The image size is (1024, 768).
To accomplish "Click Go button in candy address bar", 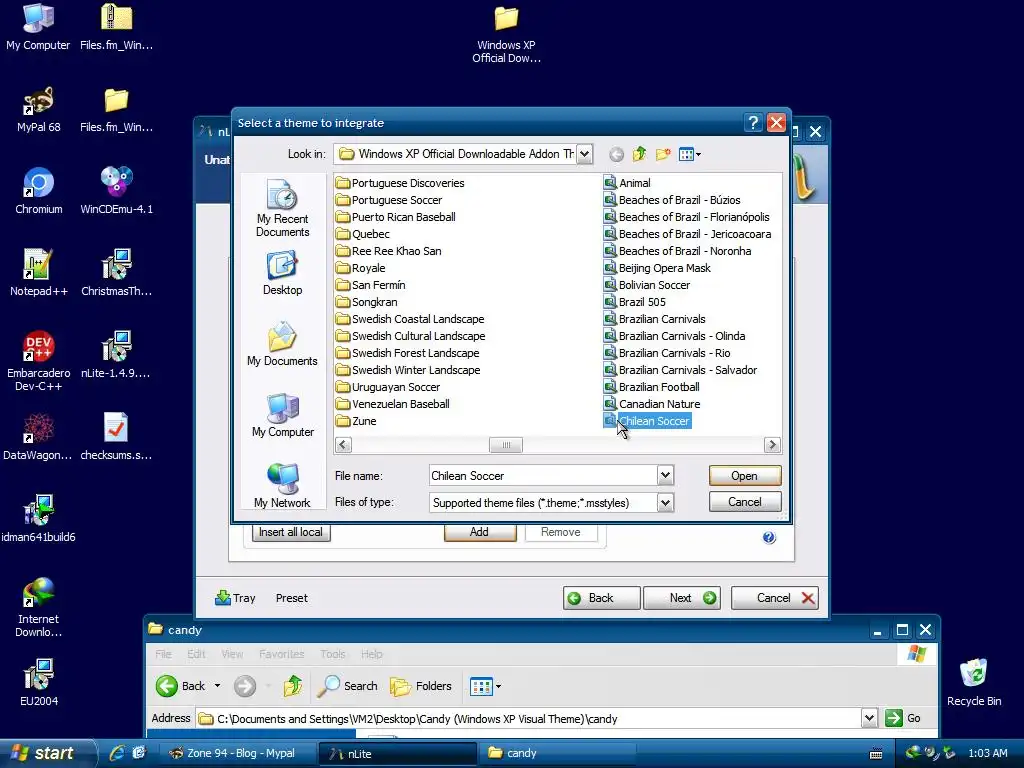I will 903,718.
